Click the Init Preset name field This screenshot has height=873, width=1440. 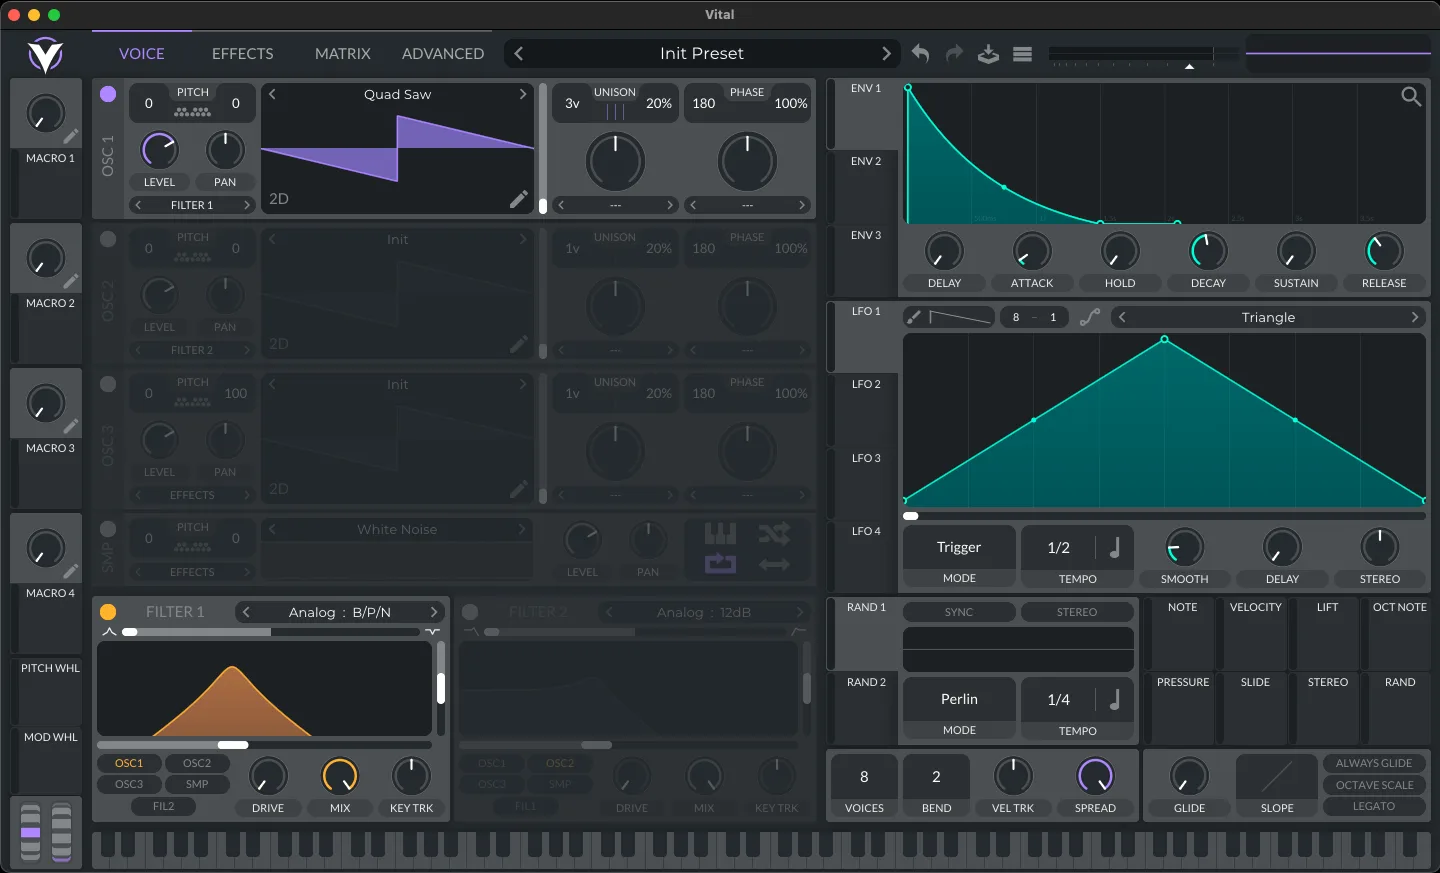[702, 53]
